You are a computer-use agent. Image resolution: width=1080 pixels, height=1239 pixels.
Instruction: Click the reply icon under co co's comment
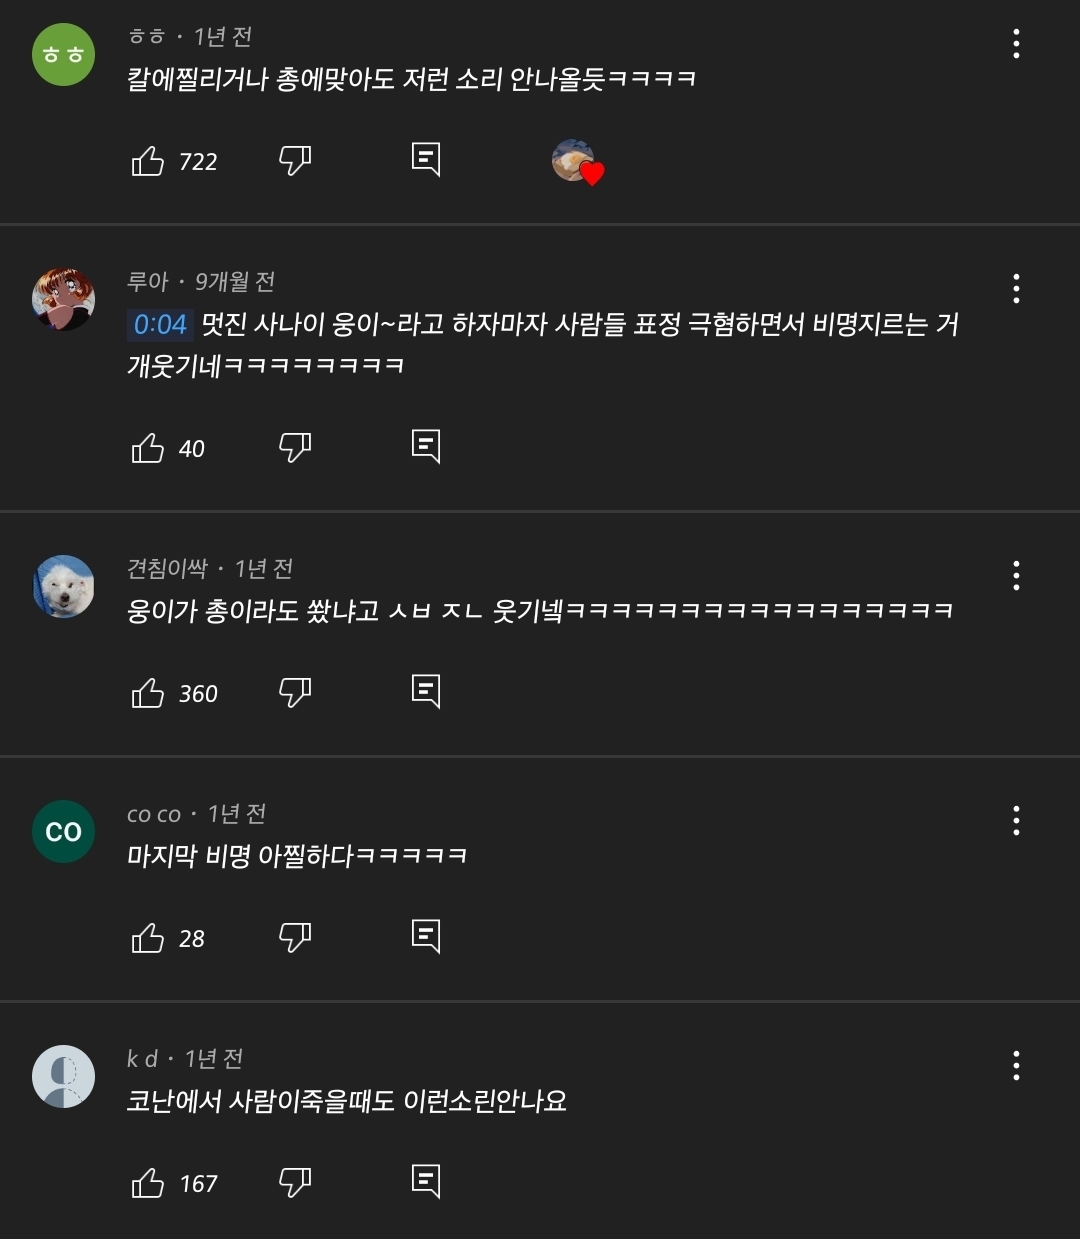(427, 935)
